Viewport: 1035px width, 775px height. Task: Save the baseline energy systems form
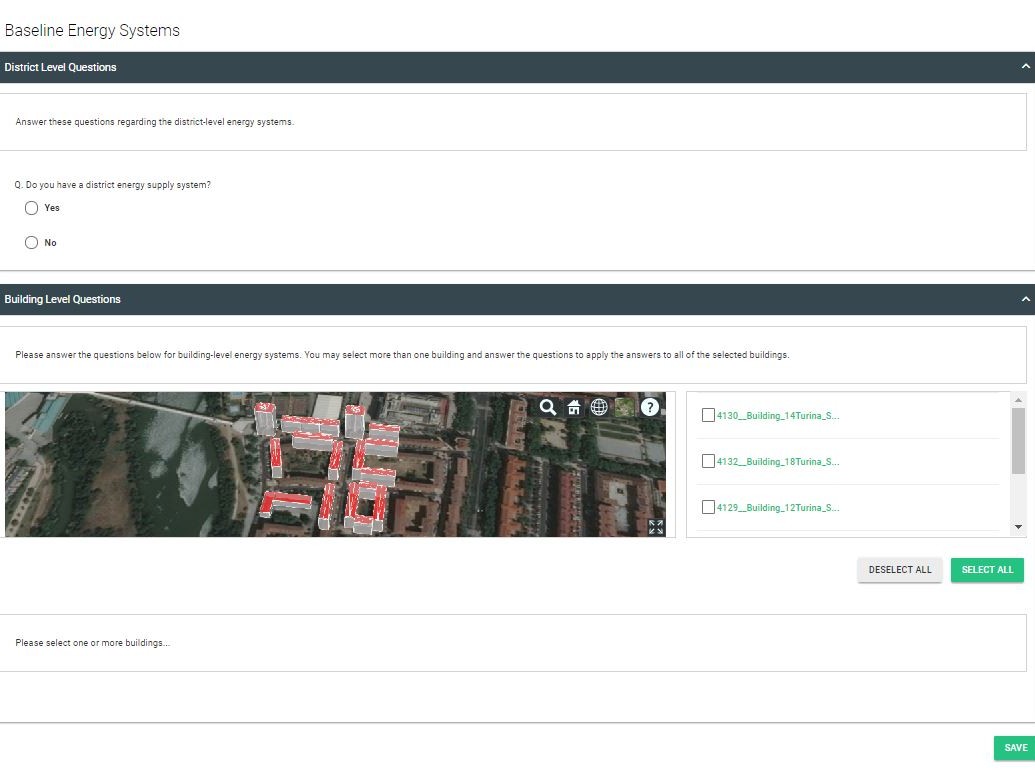pos(1015,748)
